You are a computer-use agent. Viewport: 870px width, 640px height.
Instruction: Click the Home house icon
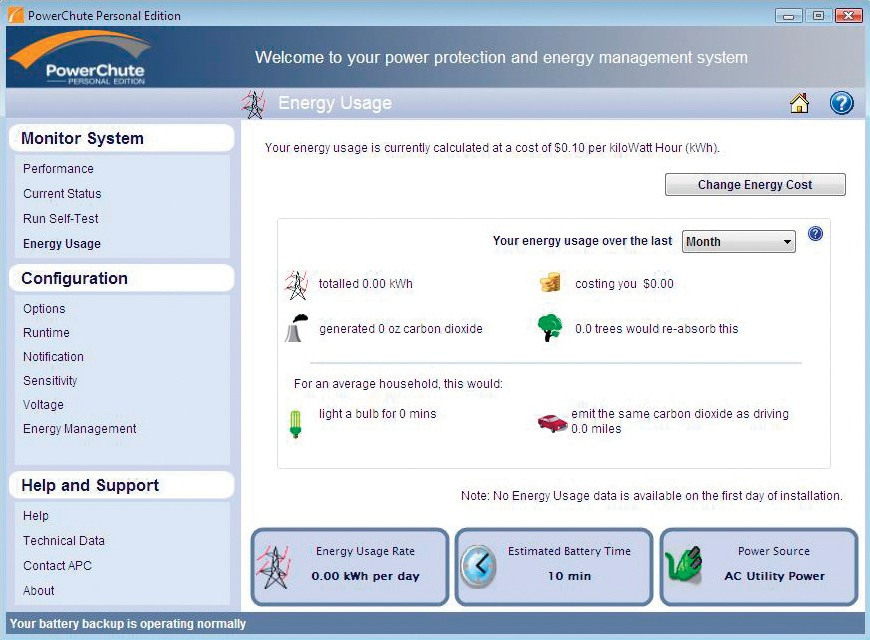point(799,103)
